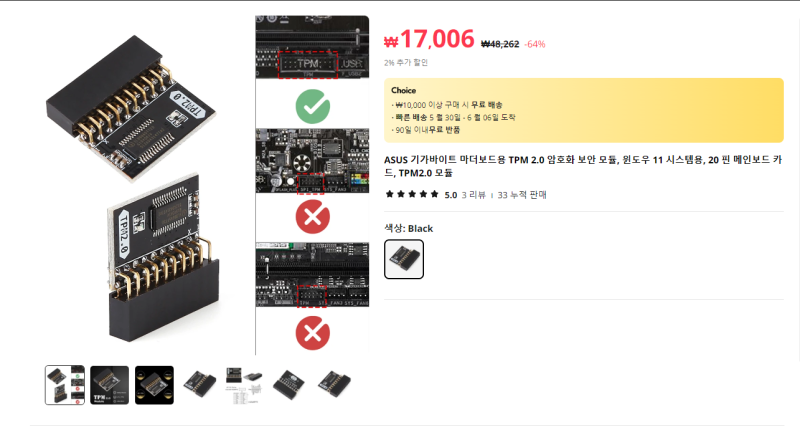The width and height of the screenshot is (800, 445).
Task: Click the 2% 추가 할인 discount text
Action: tap(406, 62)
